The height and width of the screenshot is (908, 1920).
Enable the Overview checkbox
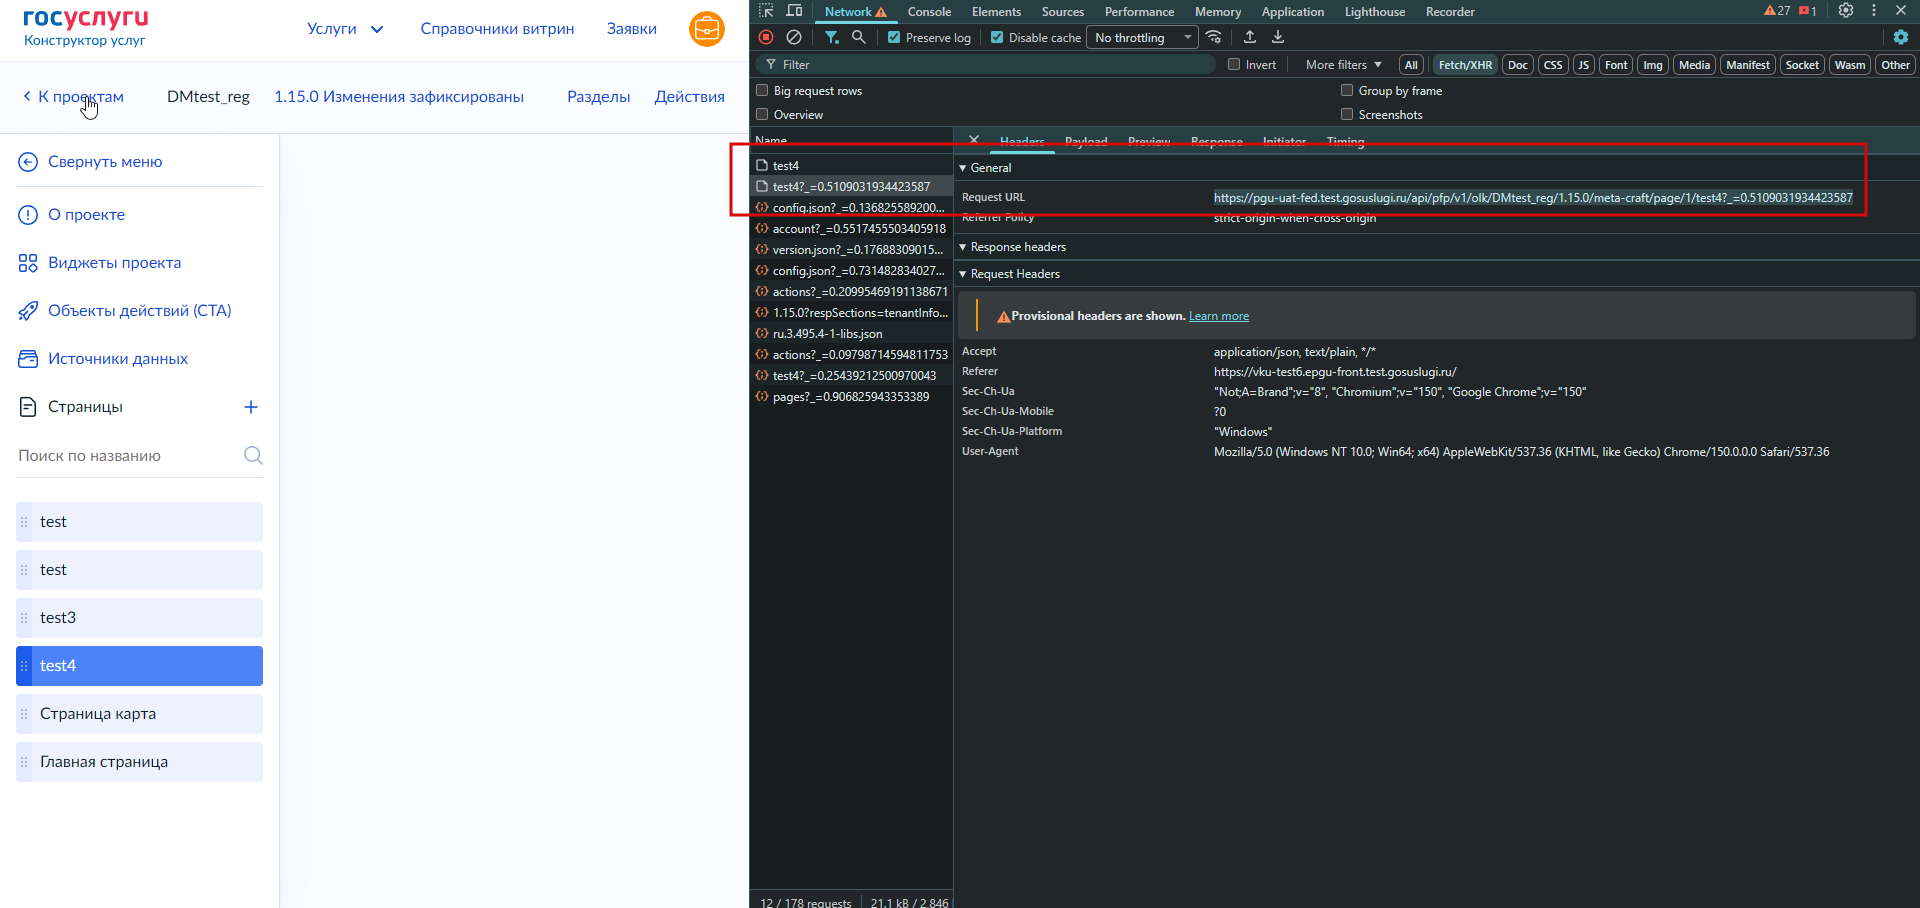point(762,114)
